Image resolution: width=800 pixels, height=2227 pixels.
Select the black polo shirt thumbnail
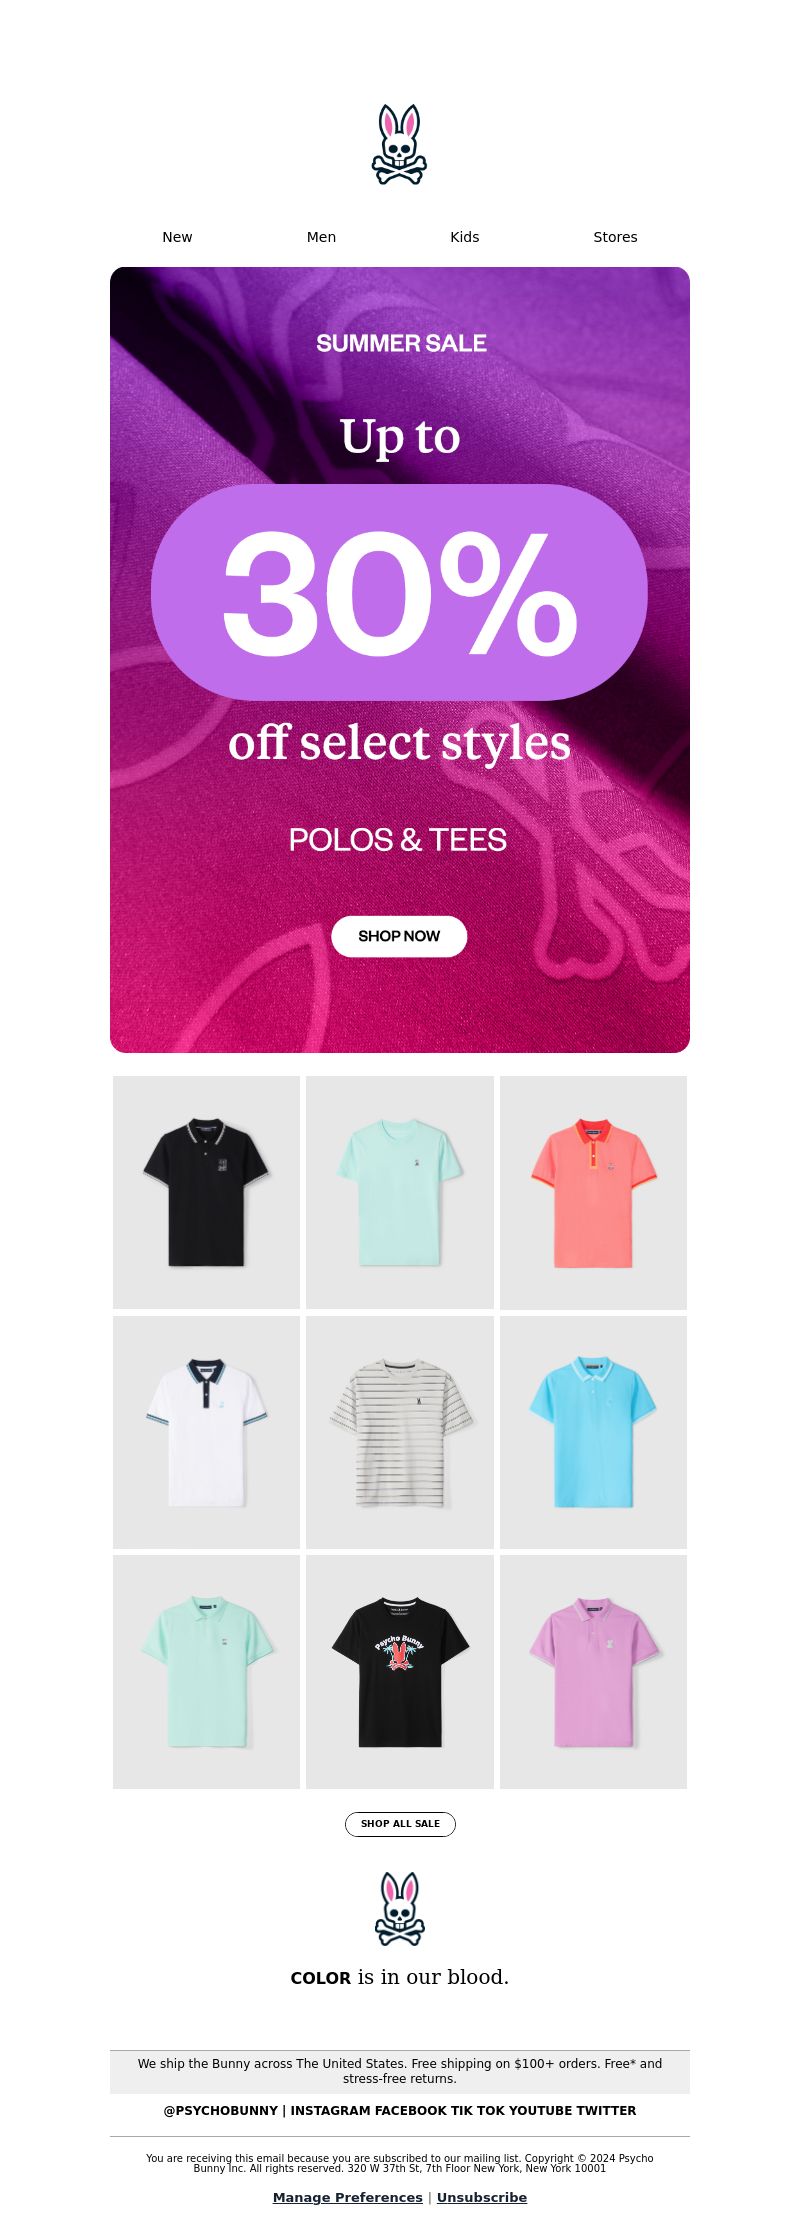(x=206, y=1192)
